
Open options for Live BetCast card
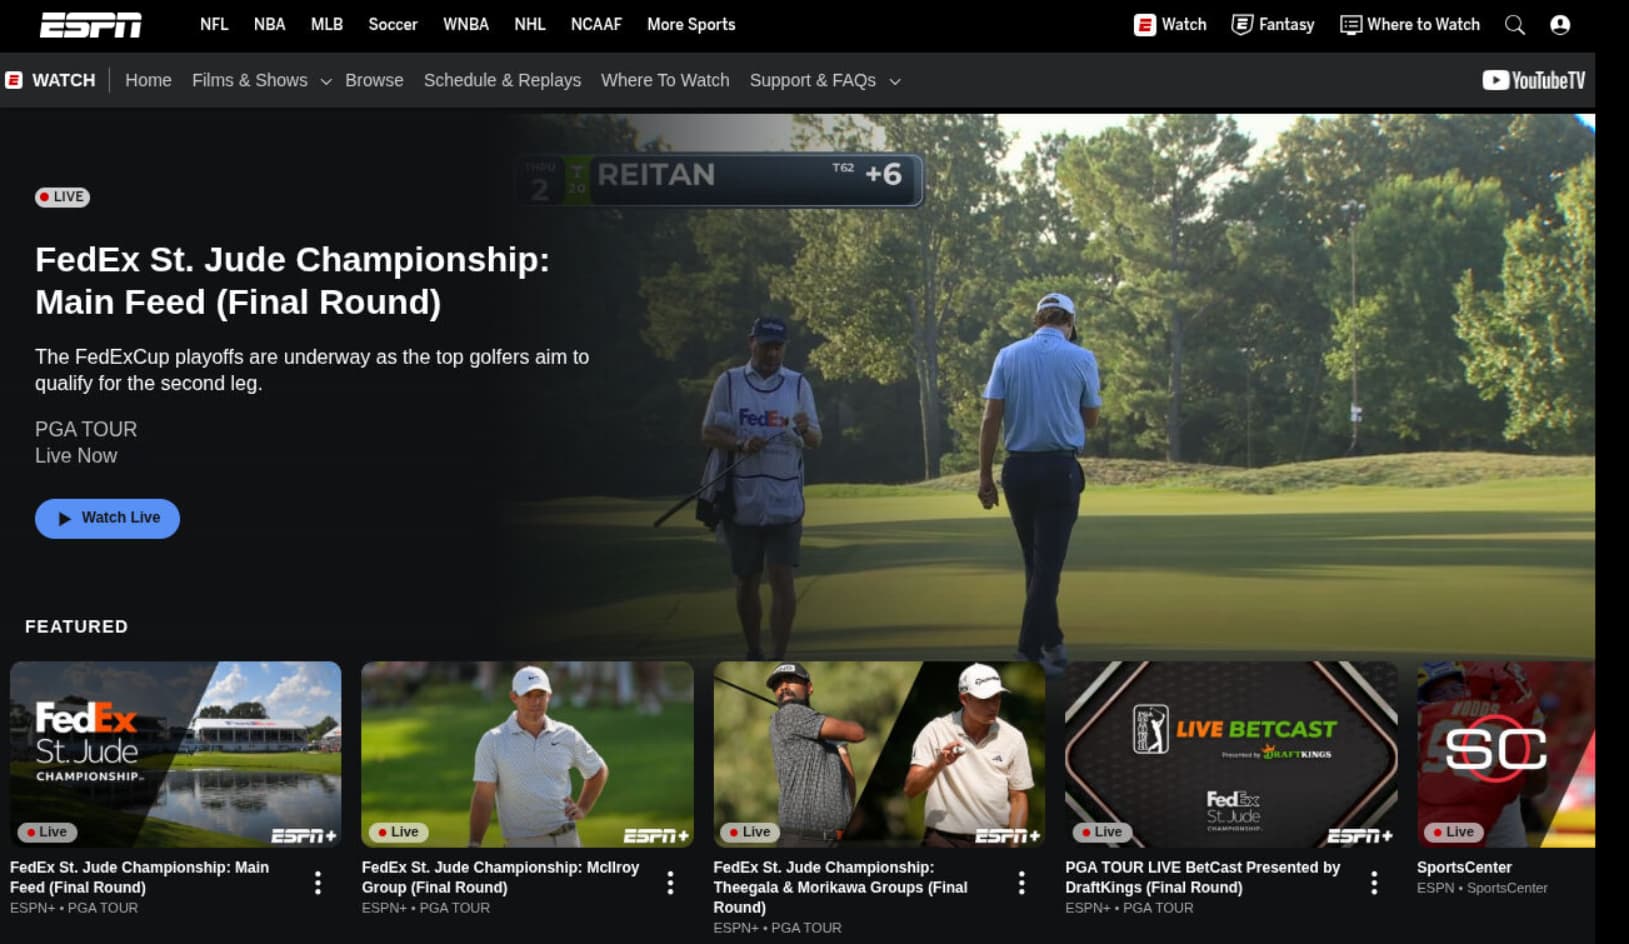tap(1374, 883)
